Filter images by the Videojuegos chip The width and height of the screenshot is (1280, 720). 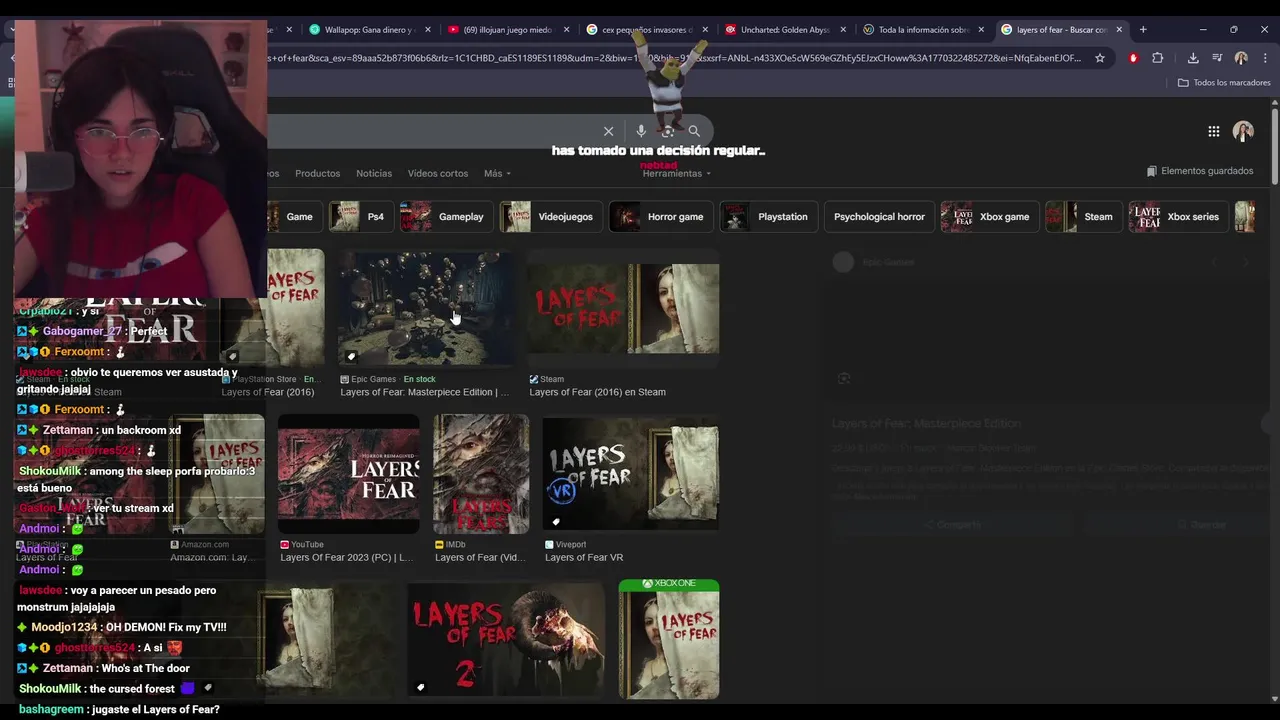click(x=550, y=216)
